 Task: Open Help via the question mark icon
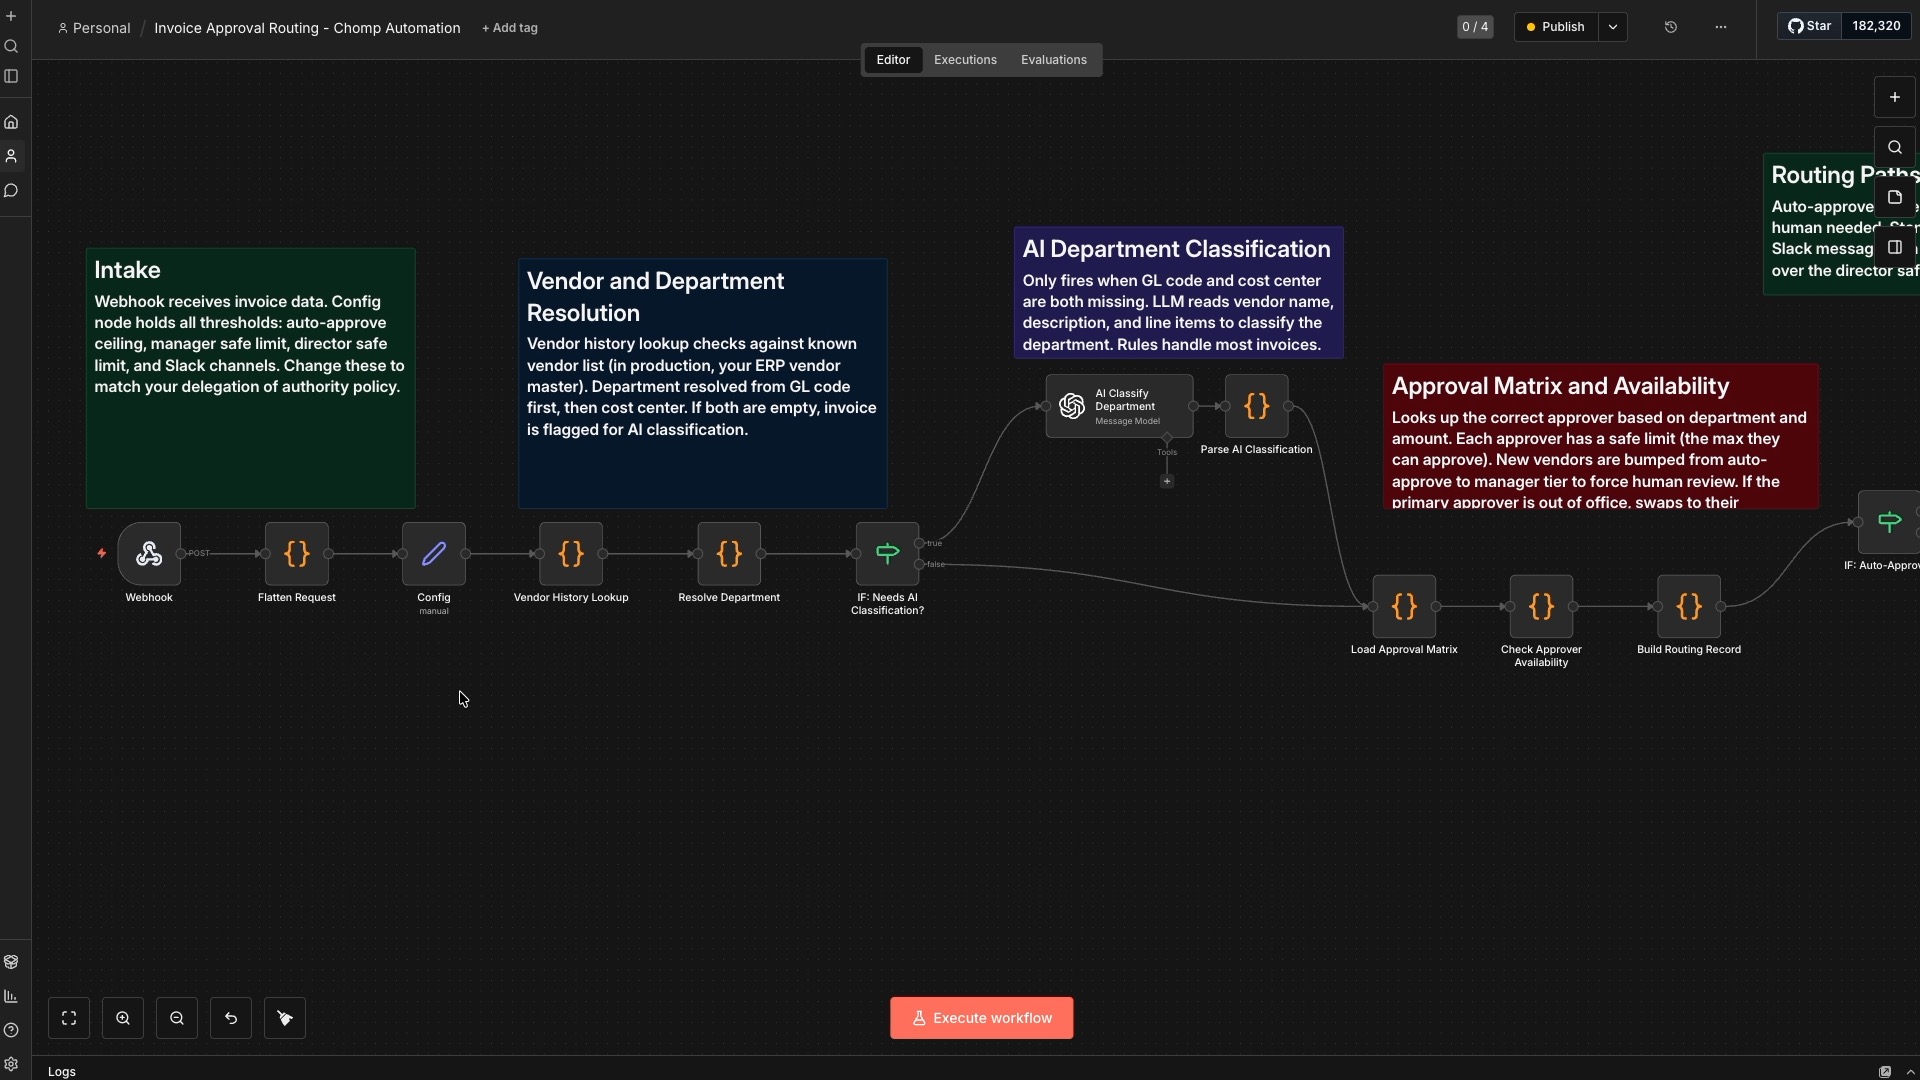click(x=11, y=1031)
